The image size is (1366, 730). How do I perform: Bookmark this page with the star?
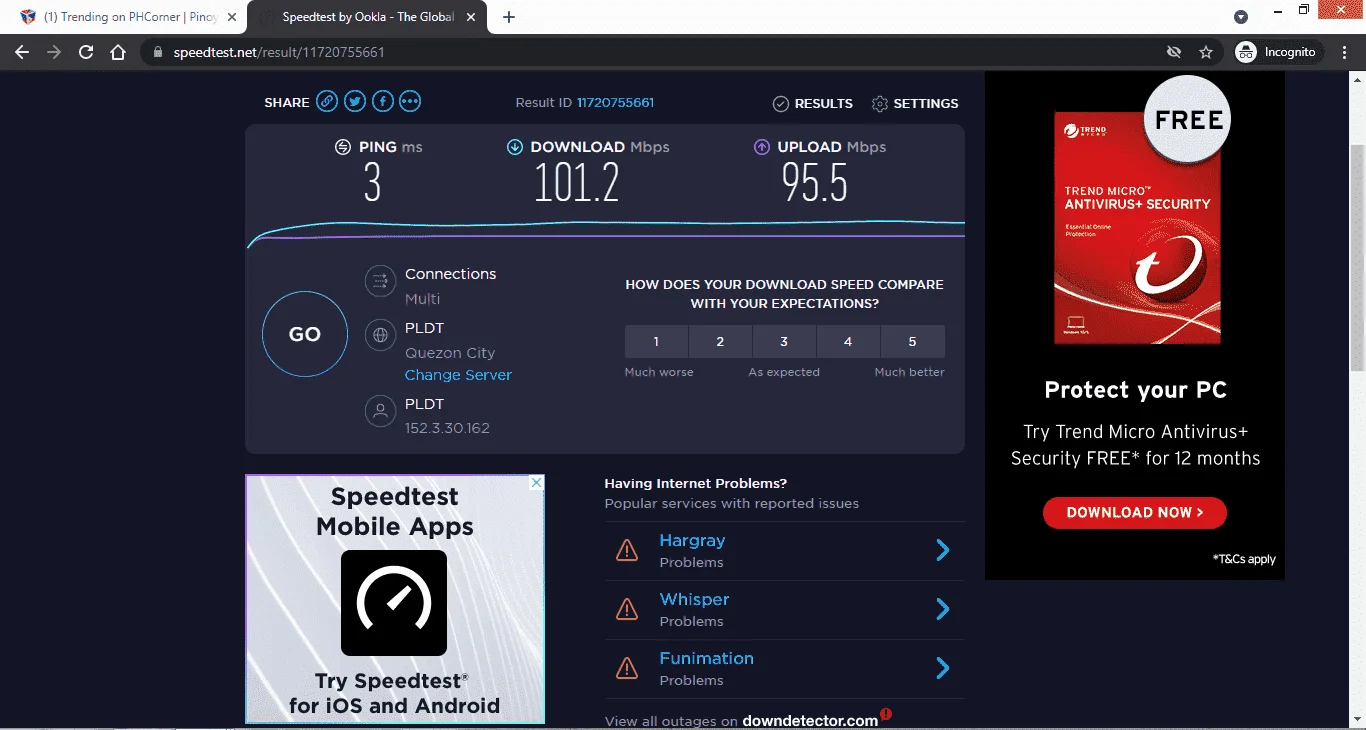point(1206,52)
